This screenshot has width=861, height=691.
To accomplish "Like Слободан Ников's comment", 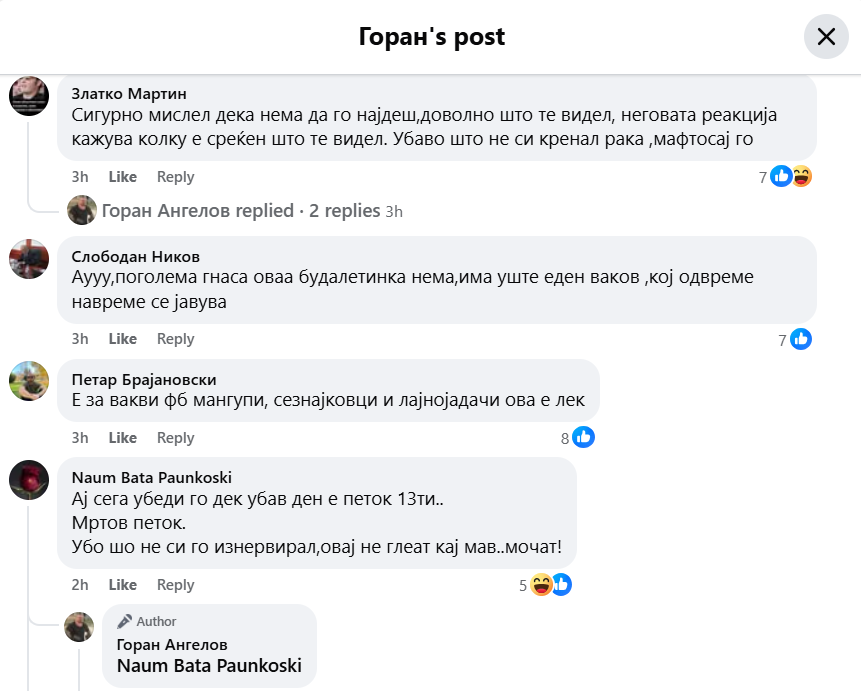I will pyautogui.click(x=123, y=339).
